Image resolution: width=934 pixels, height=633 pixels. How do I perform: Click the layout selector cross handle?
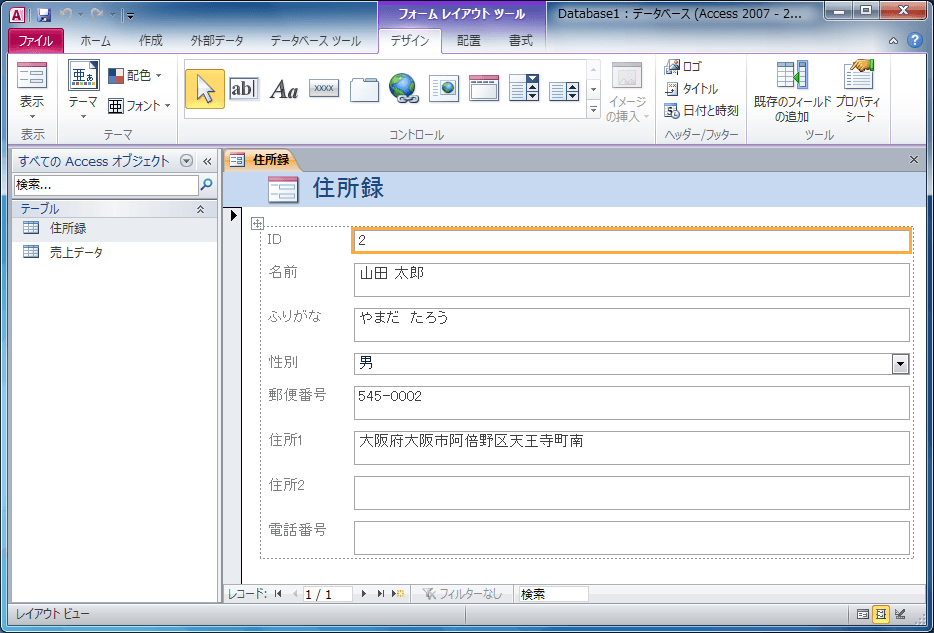click(x=257, y=223)
